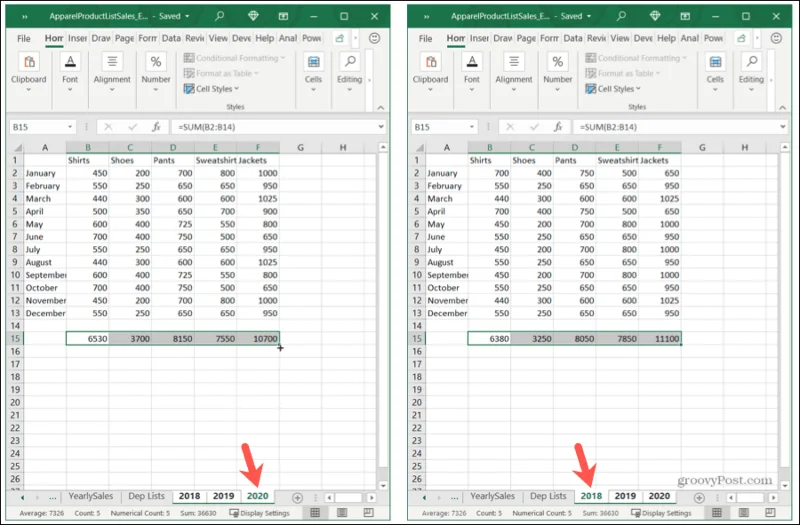Click search magnifier in left window title bar
The image size is (800, 525).
click(x=219, y=16)
